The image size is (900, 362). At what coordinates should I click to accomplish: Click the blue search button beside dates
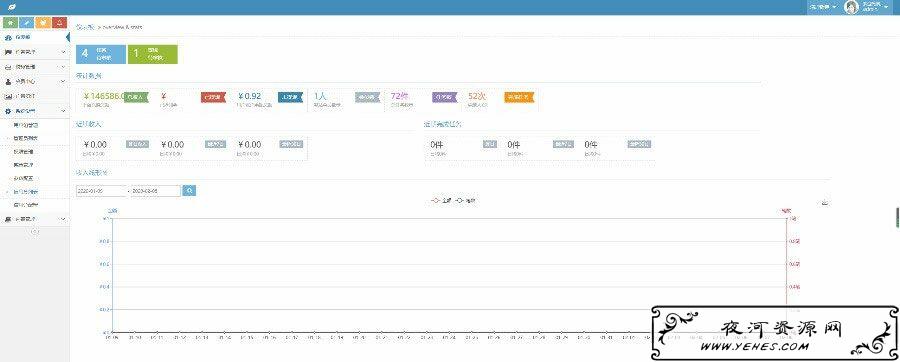point(189,190)
